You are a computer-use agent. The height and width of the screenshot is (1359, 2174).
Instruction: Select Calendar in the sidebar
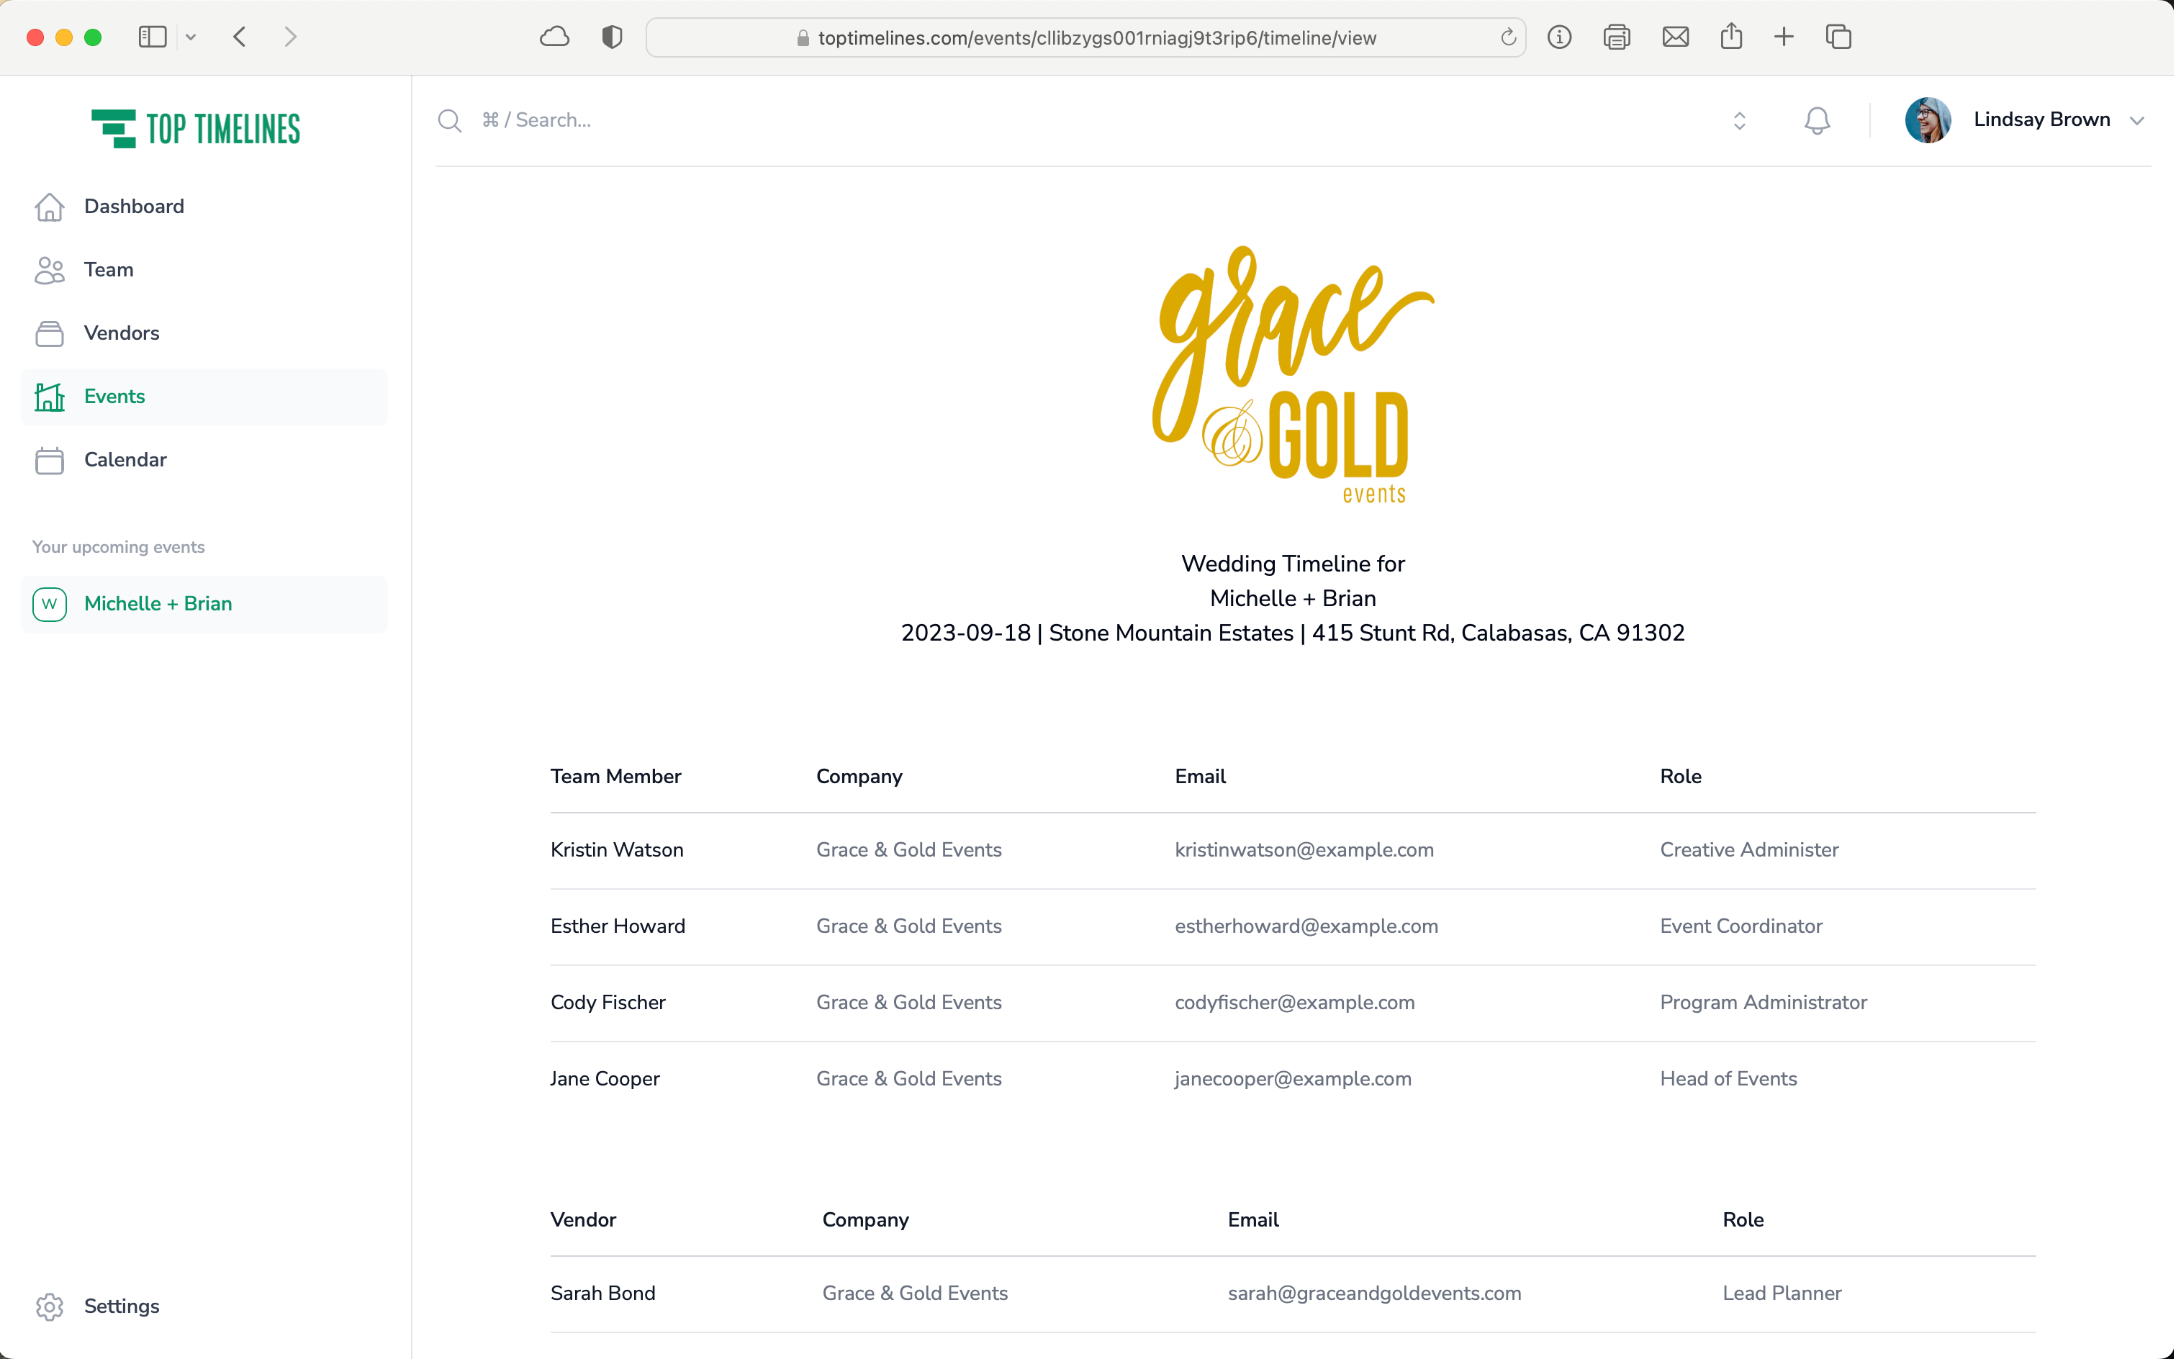(x=125, y=460)
